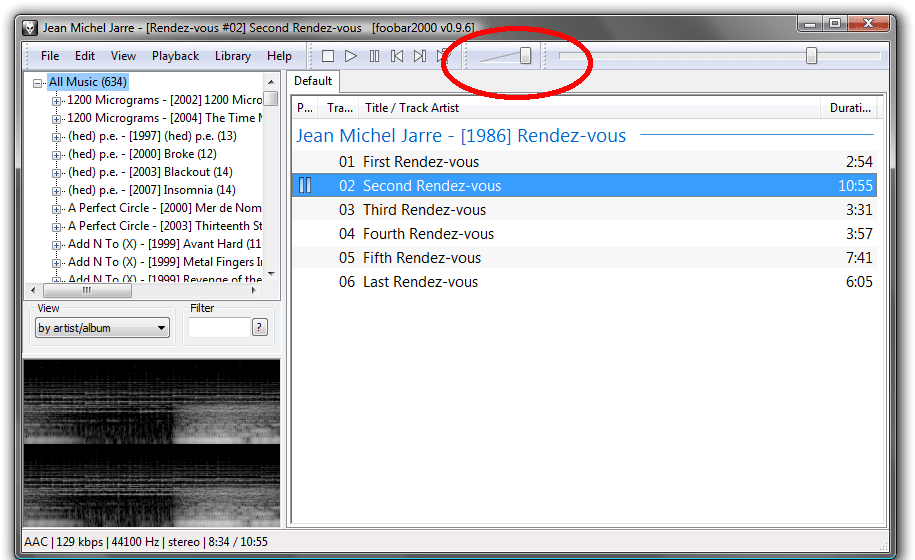Select A Perfect Circle [2000] Mer de Noms
This screenshot has width=915, height=560.
tap(165, 208)
